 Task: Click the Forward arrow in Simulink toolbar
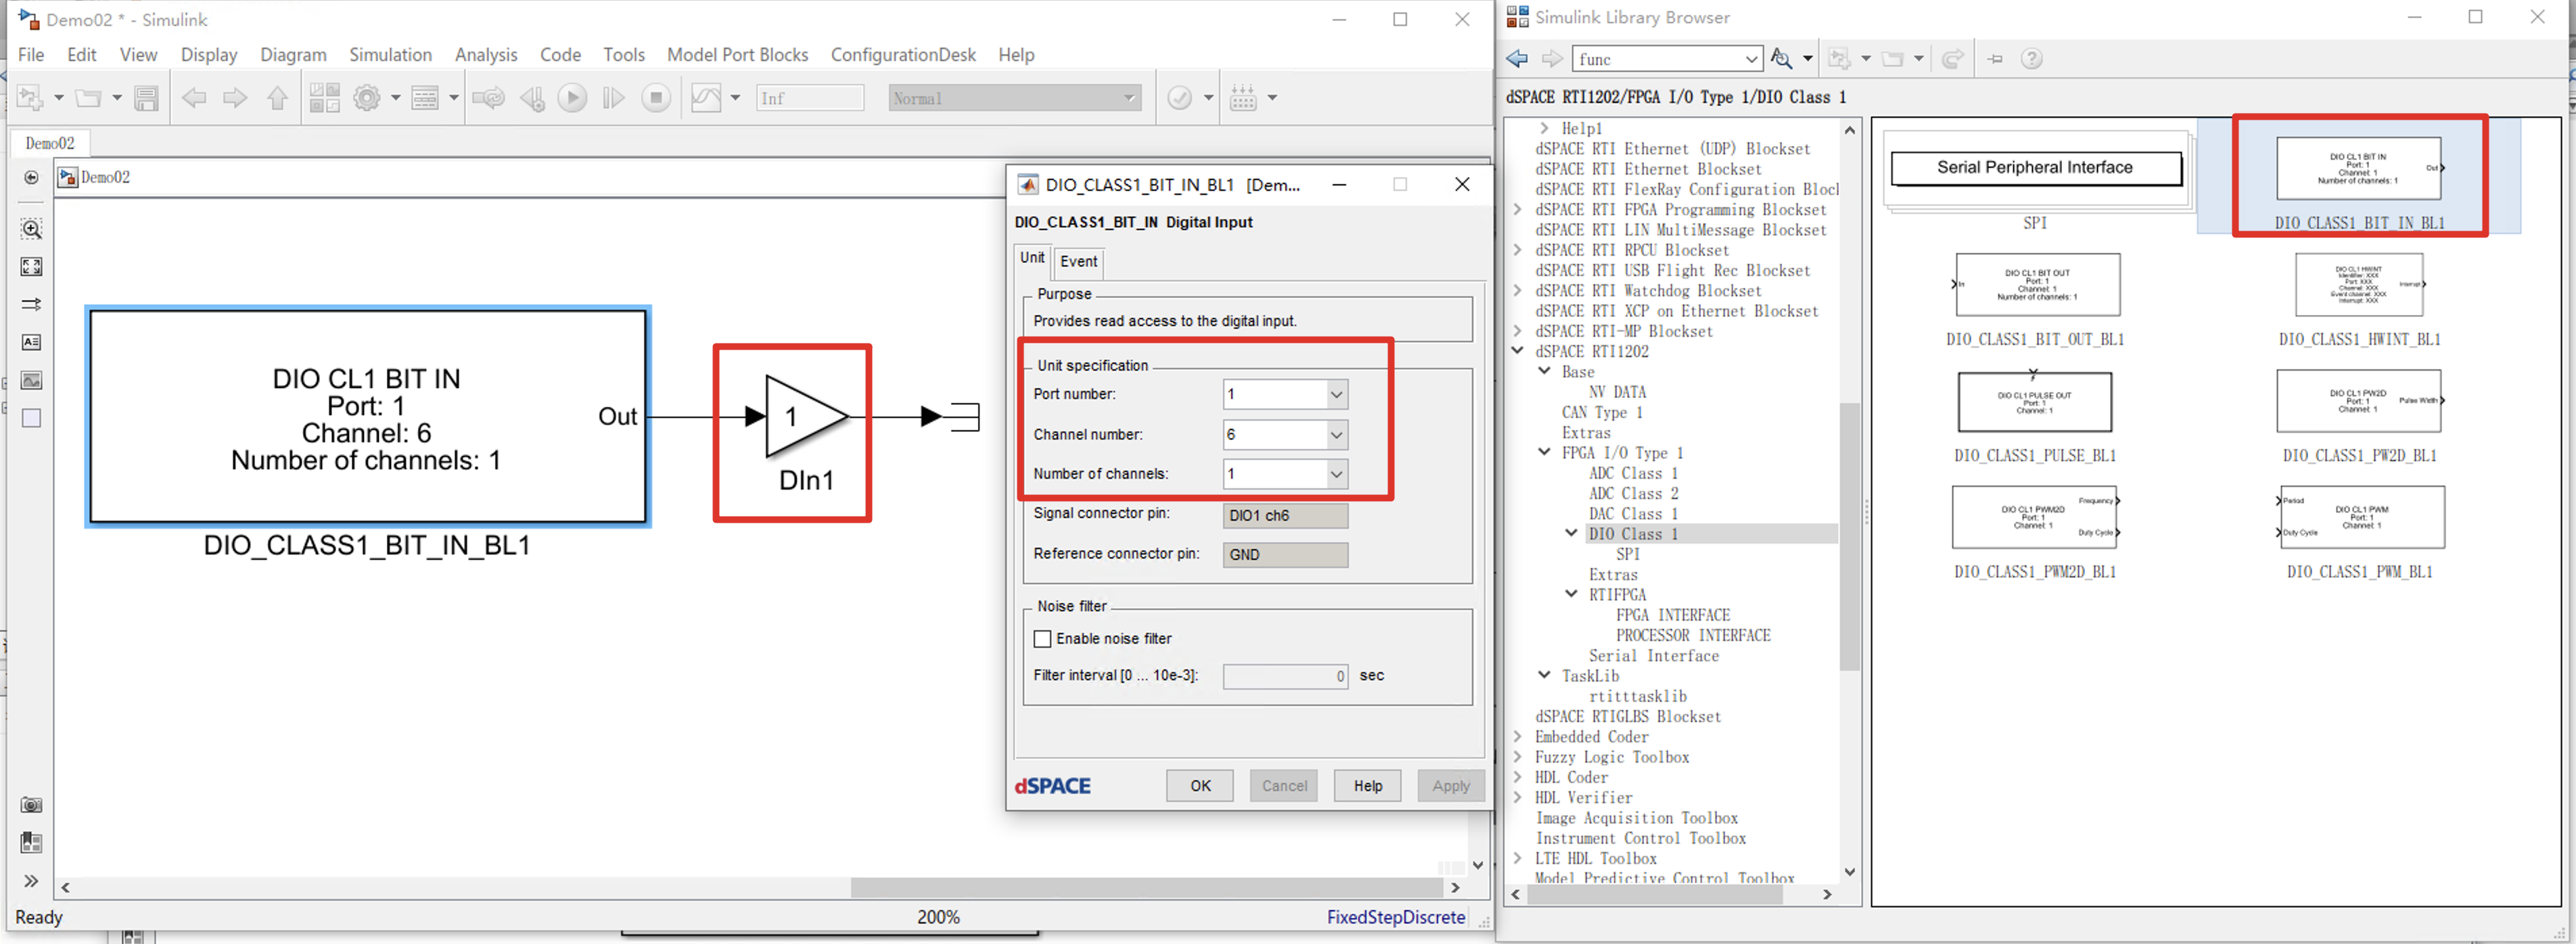(x=235, y=98)
